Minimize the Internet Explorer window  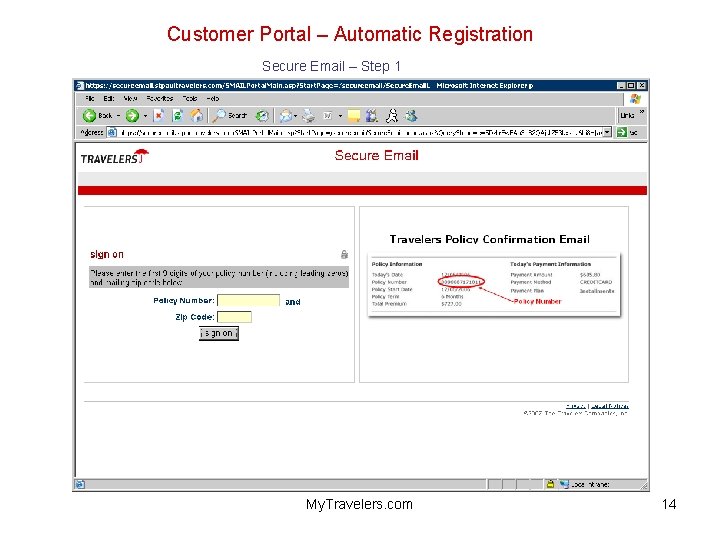621,85
